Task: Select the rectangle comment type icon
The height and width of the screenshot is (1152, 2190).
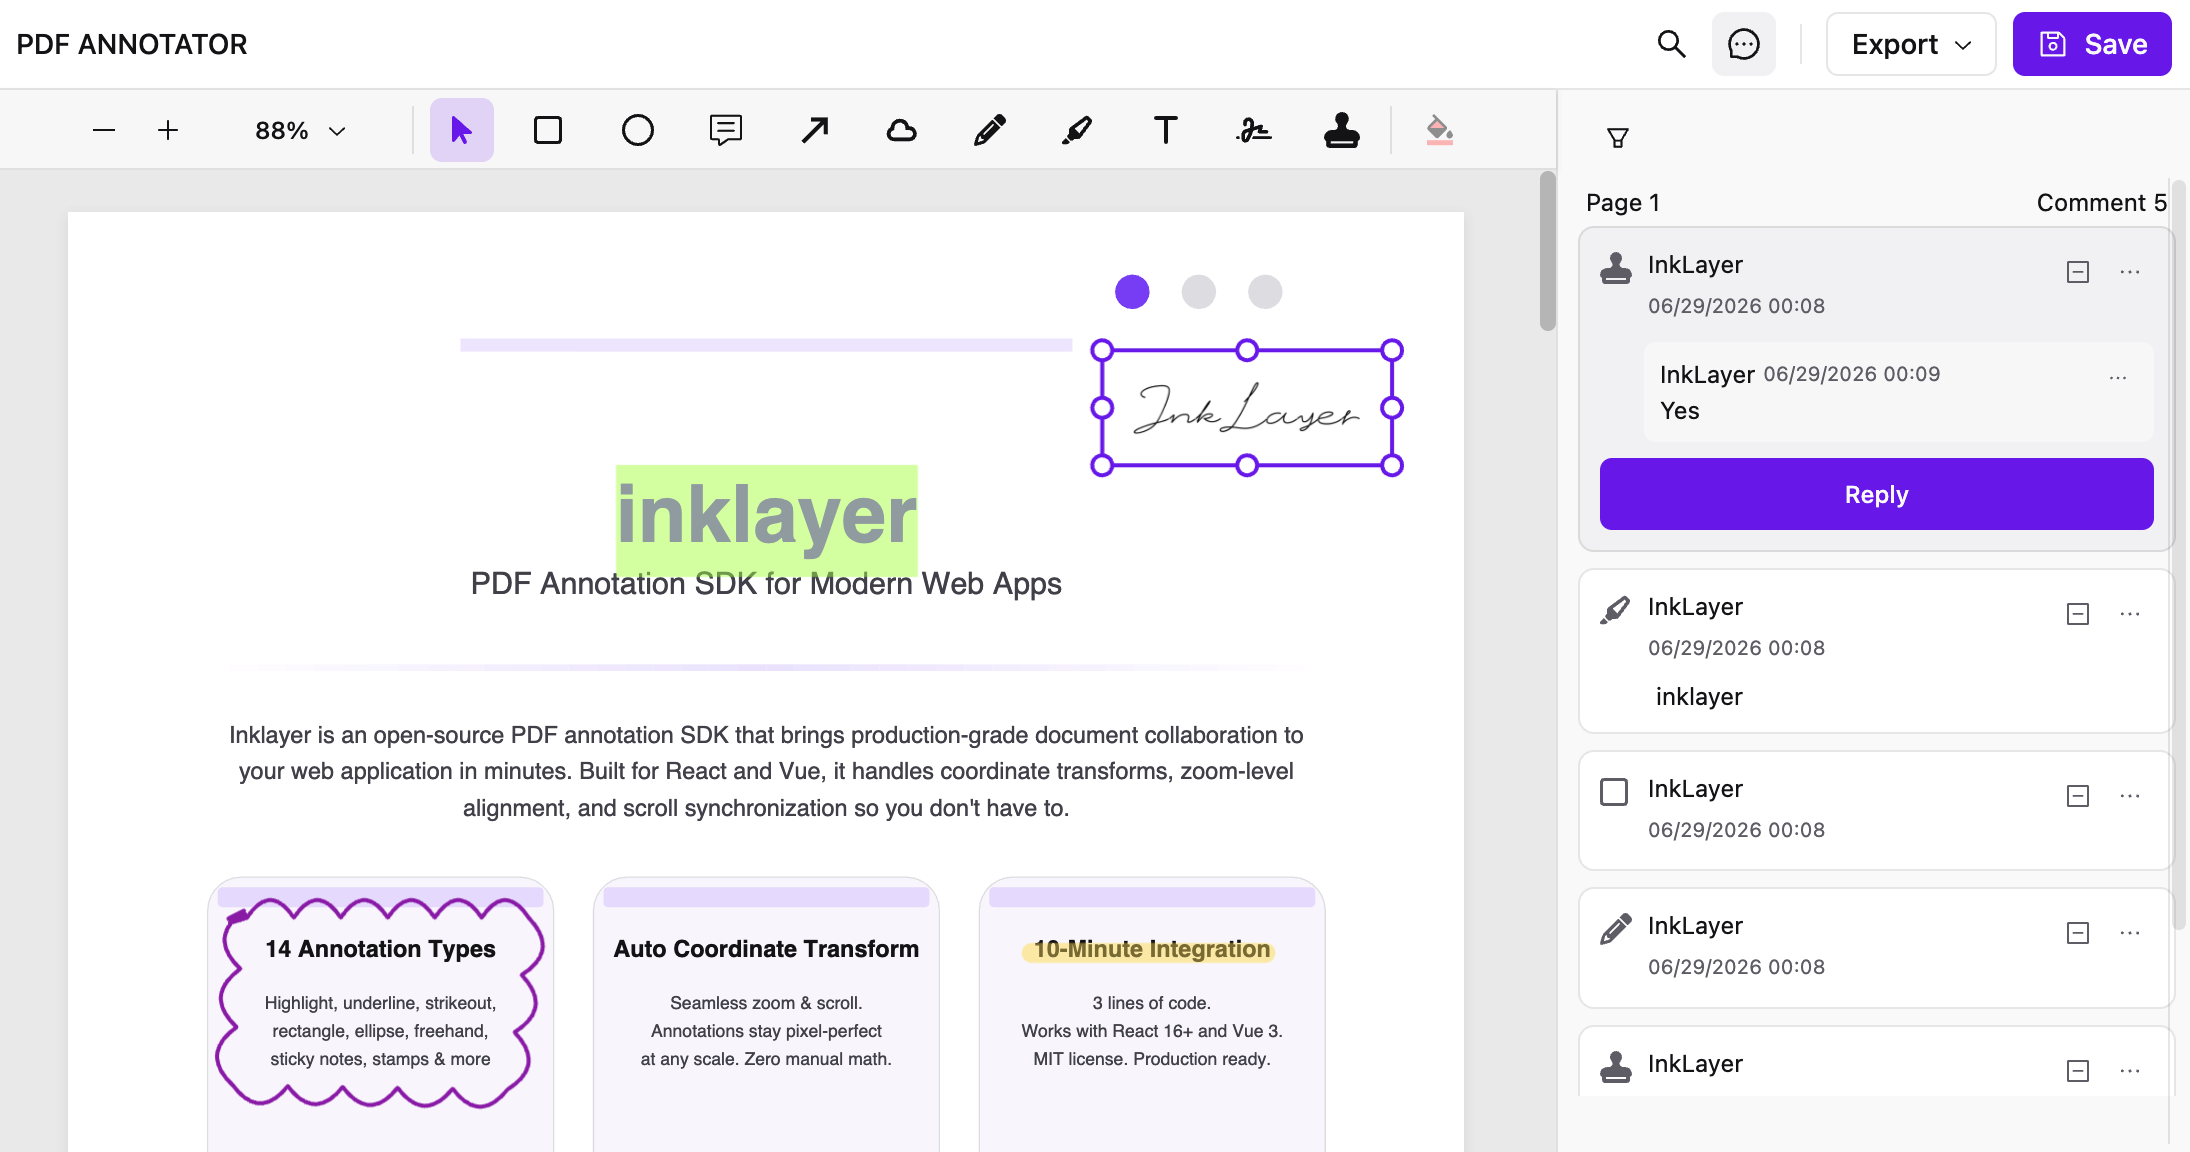Action: coord(1614,792)
